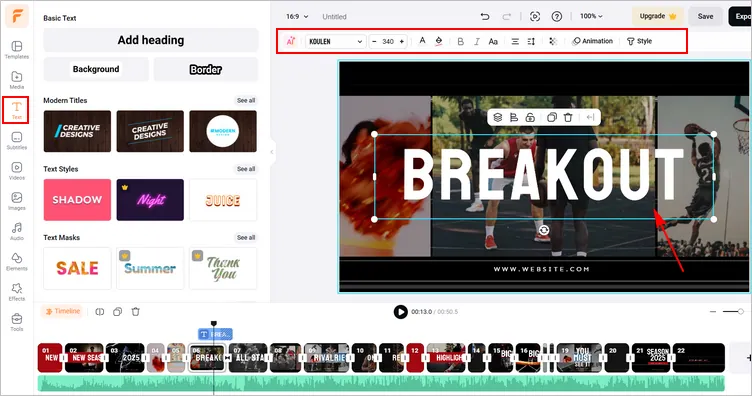Open the text alignment options
Viewport: 752px width, 396px height.
tap(515, 42)
